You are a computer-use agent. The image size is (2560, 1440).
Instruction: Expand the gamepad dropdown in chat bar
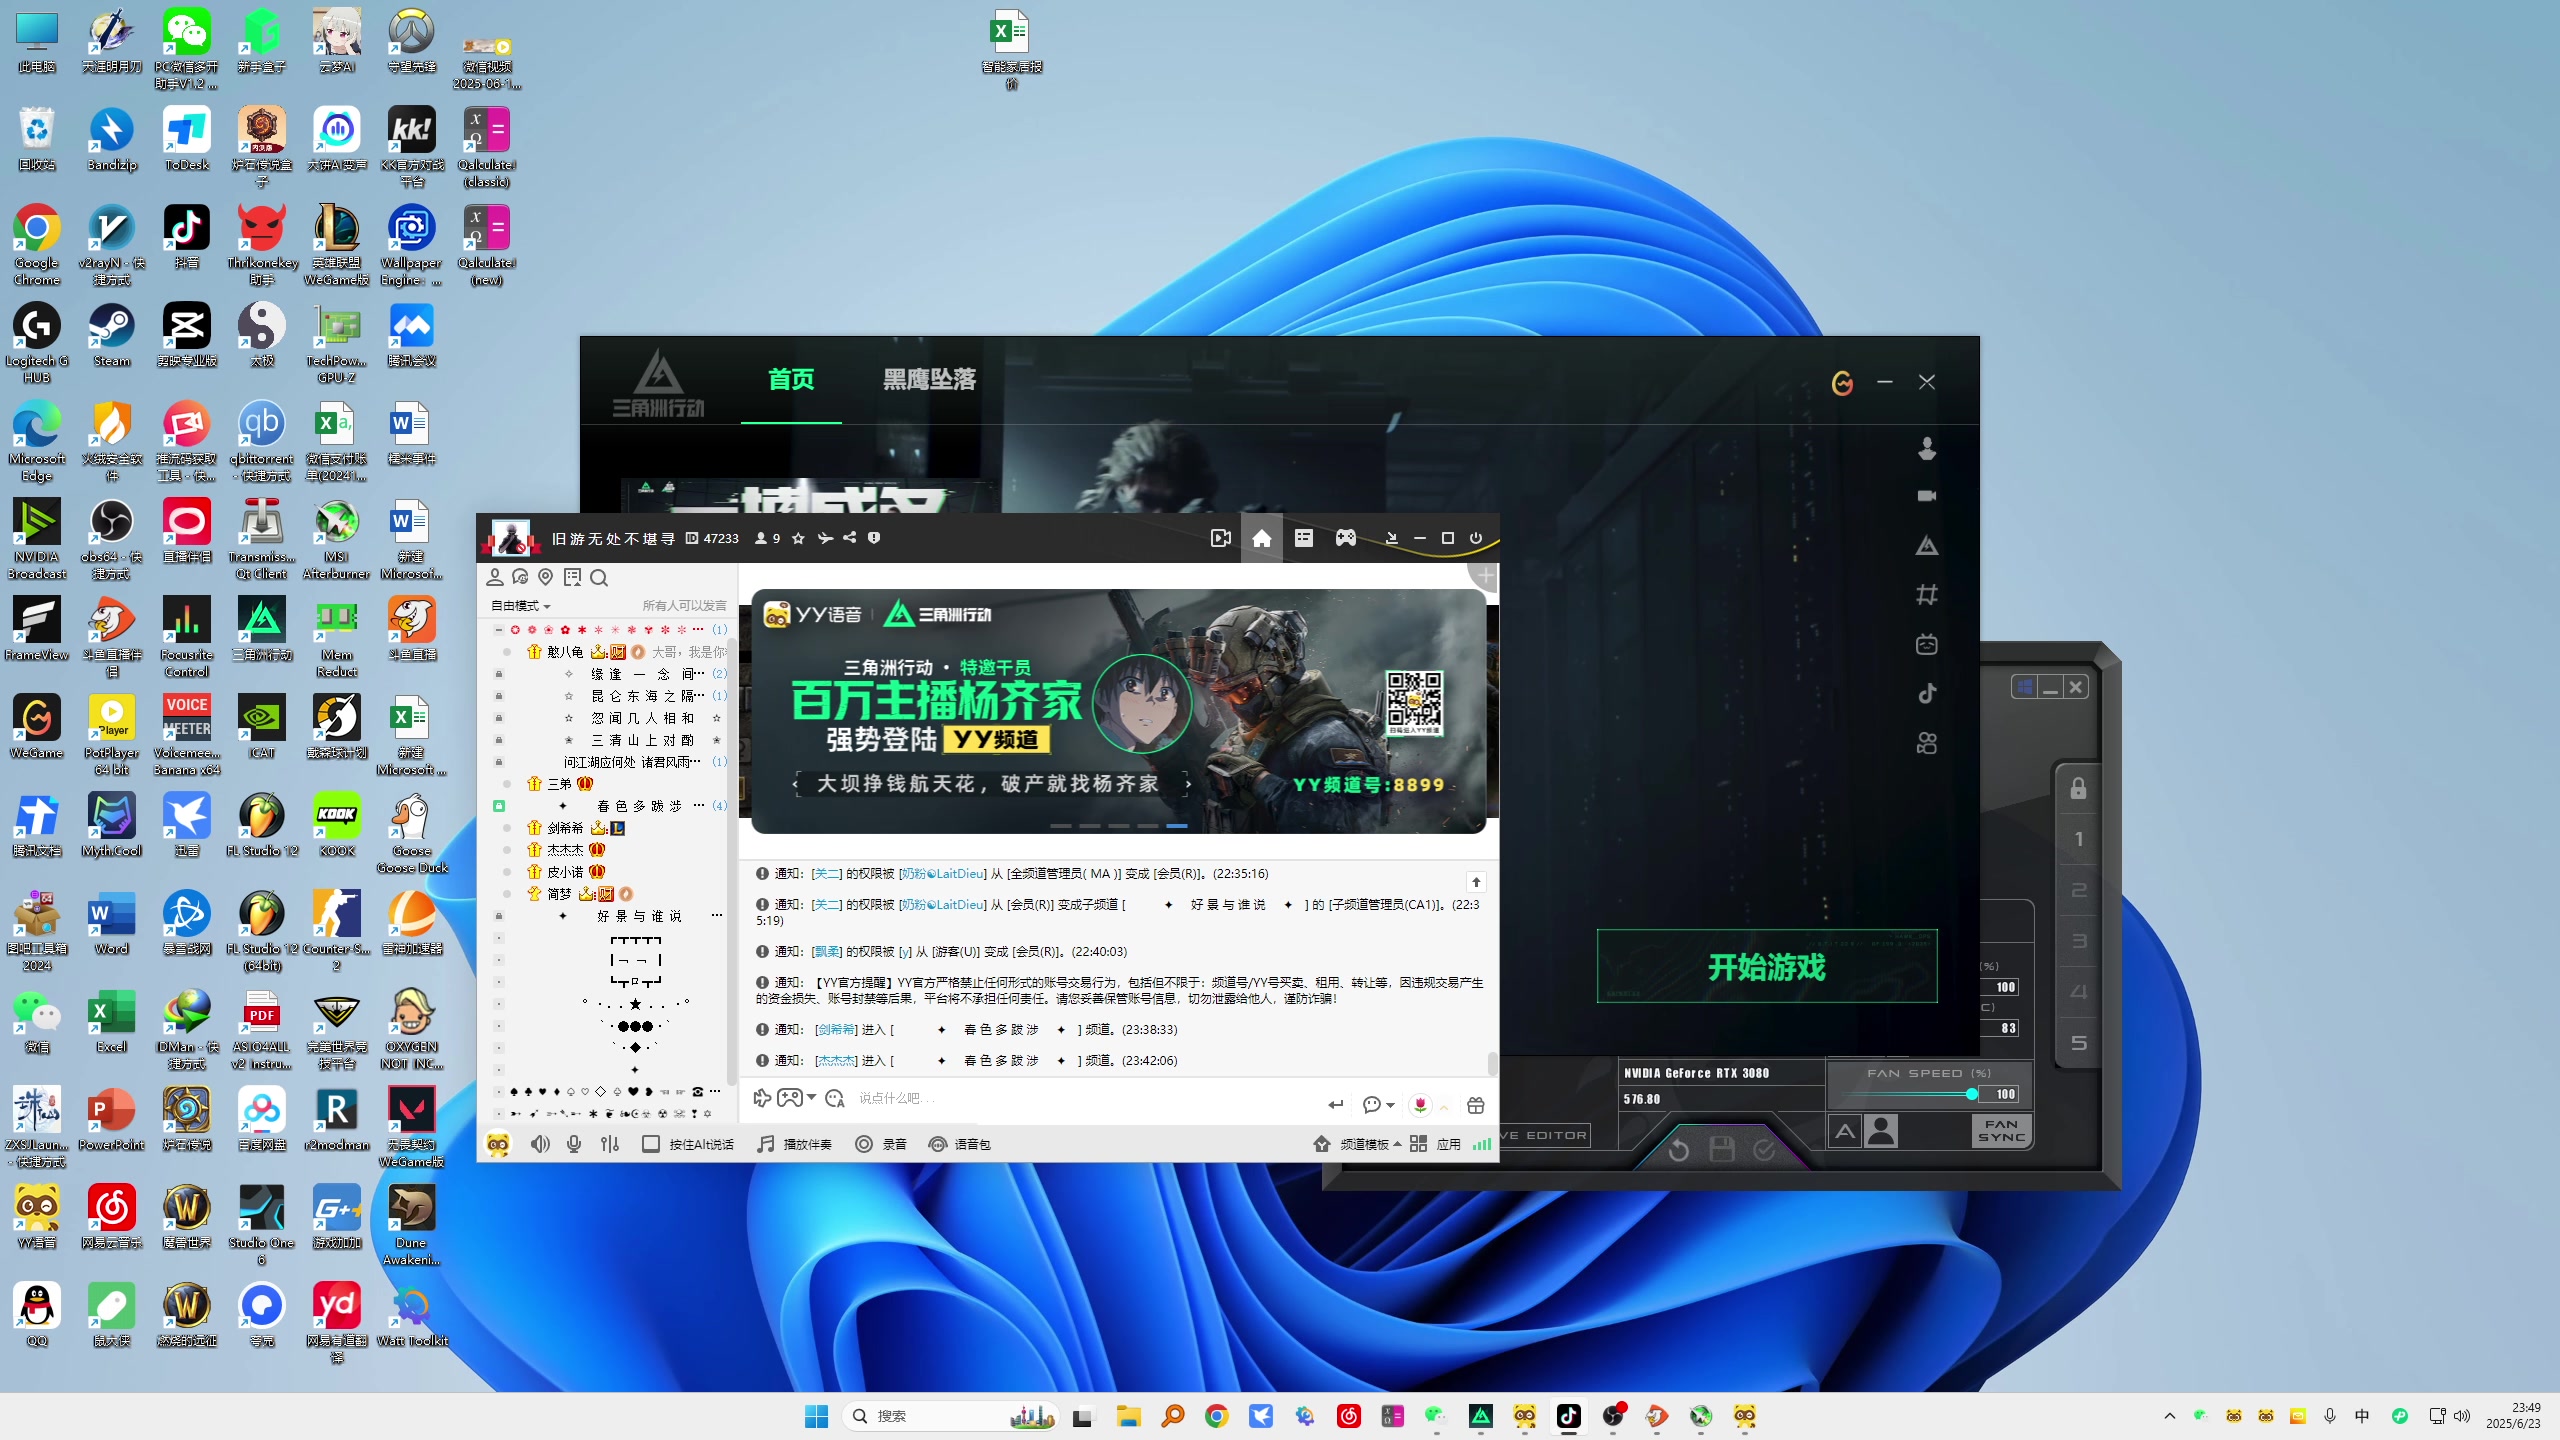[x=811, y=1098]
